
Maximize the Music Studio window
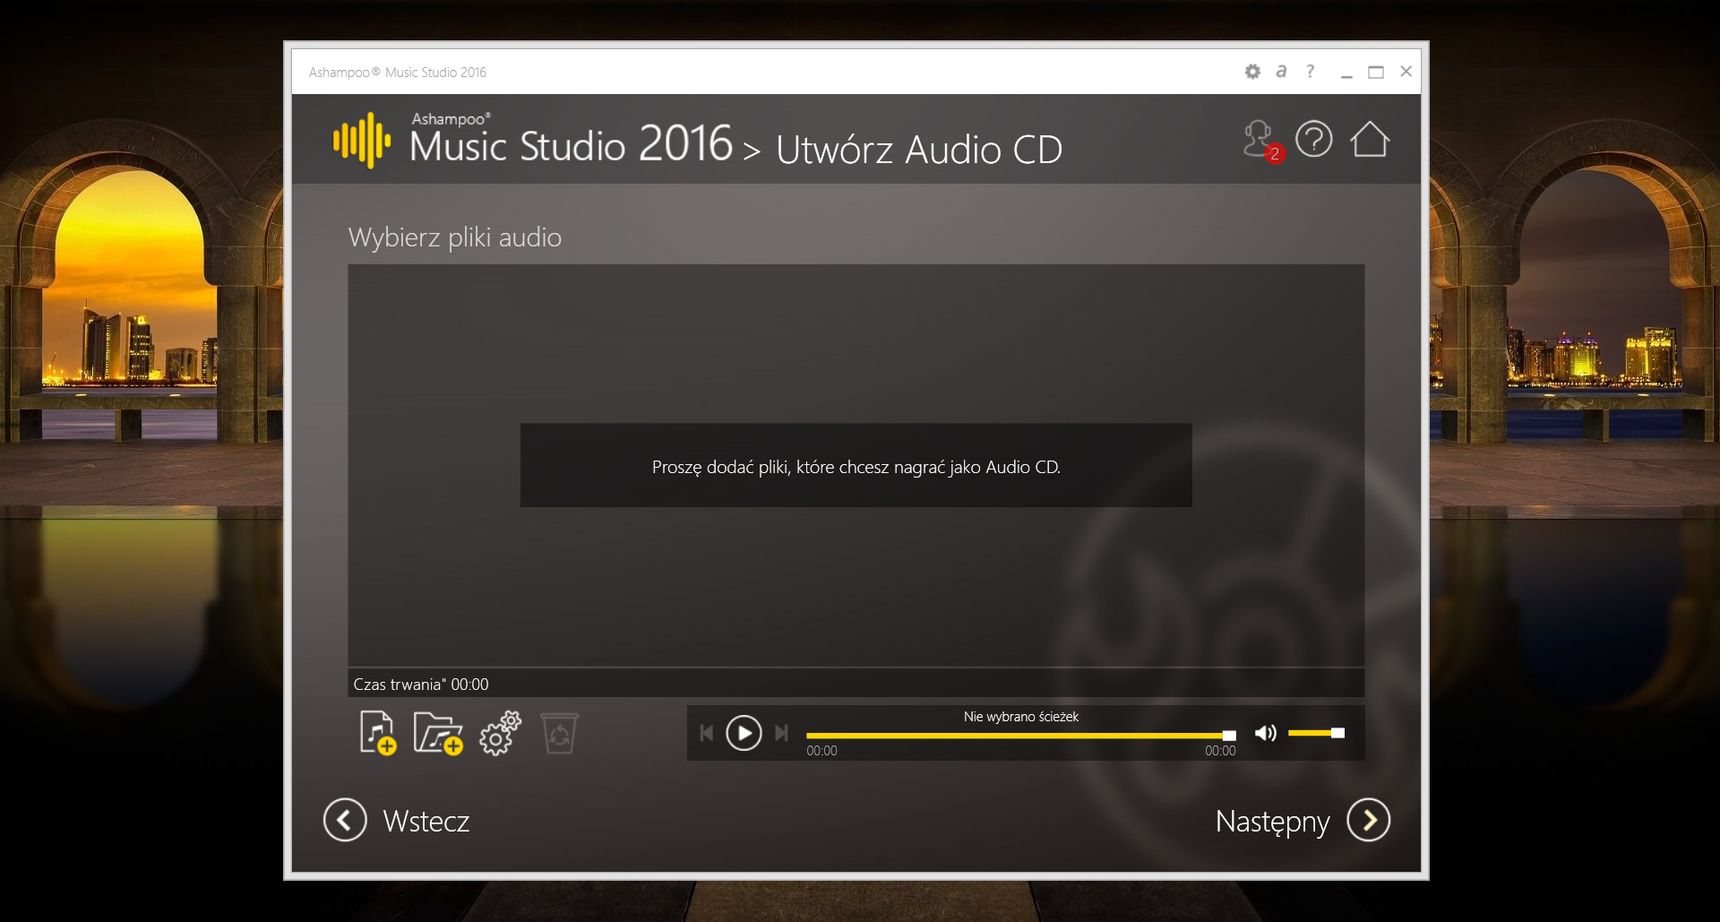click(1376, 72)
